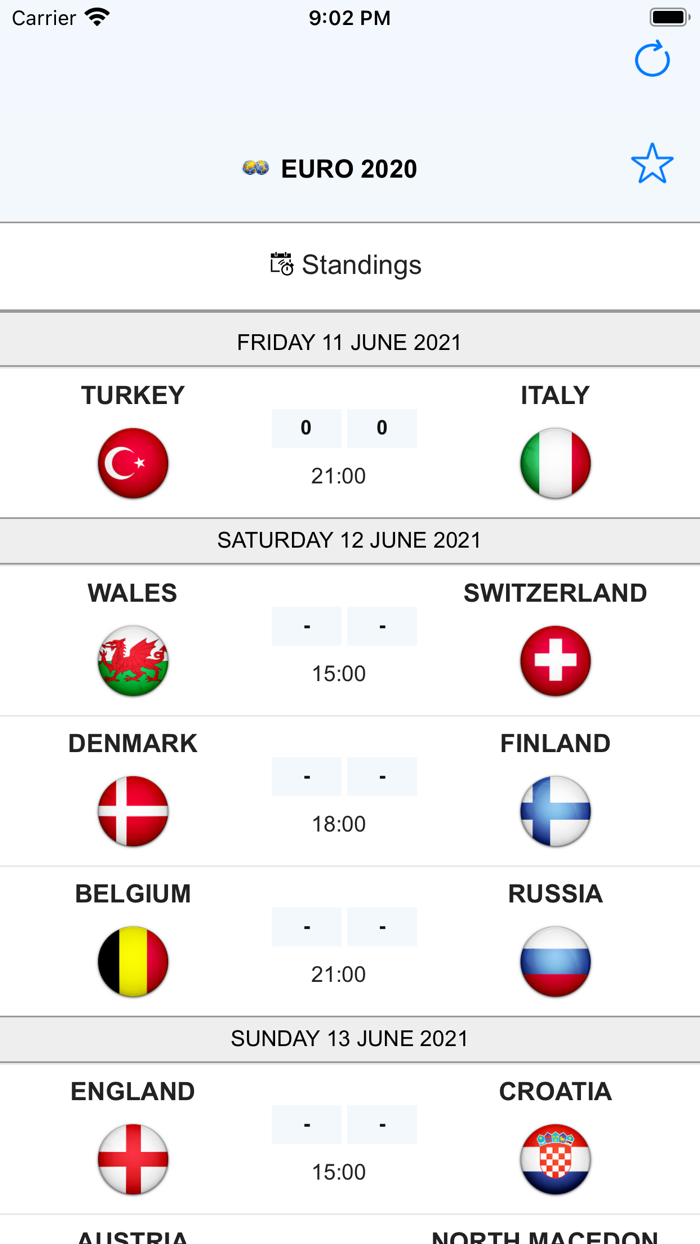Tap the Italy flag icon
This screenshot has width=700, height=1244.
[555, 463]
